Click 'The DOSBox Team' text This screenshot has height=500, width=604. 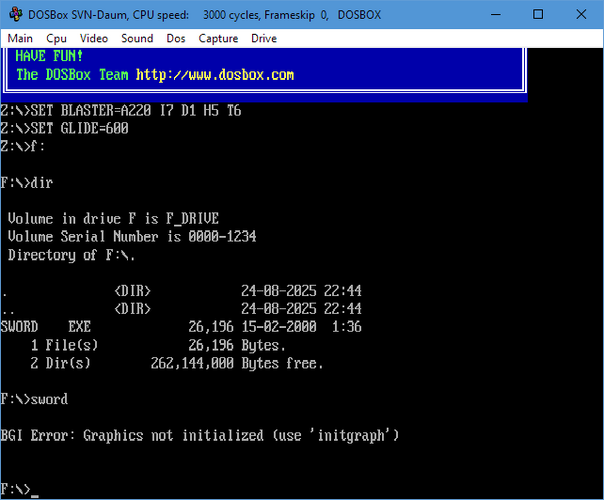(72, 74)
